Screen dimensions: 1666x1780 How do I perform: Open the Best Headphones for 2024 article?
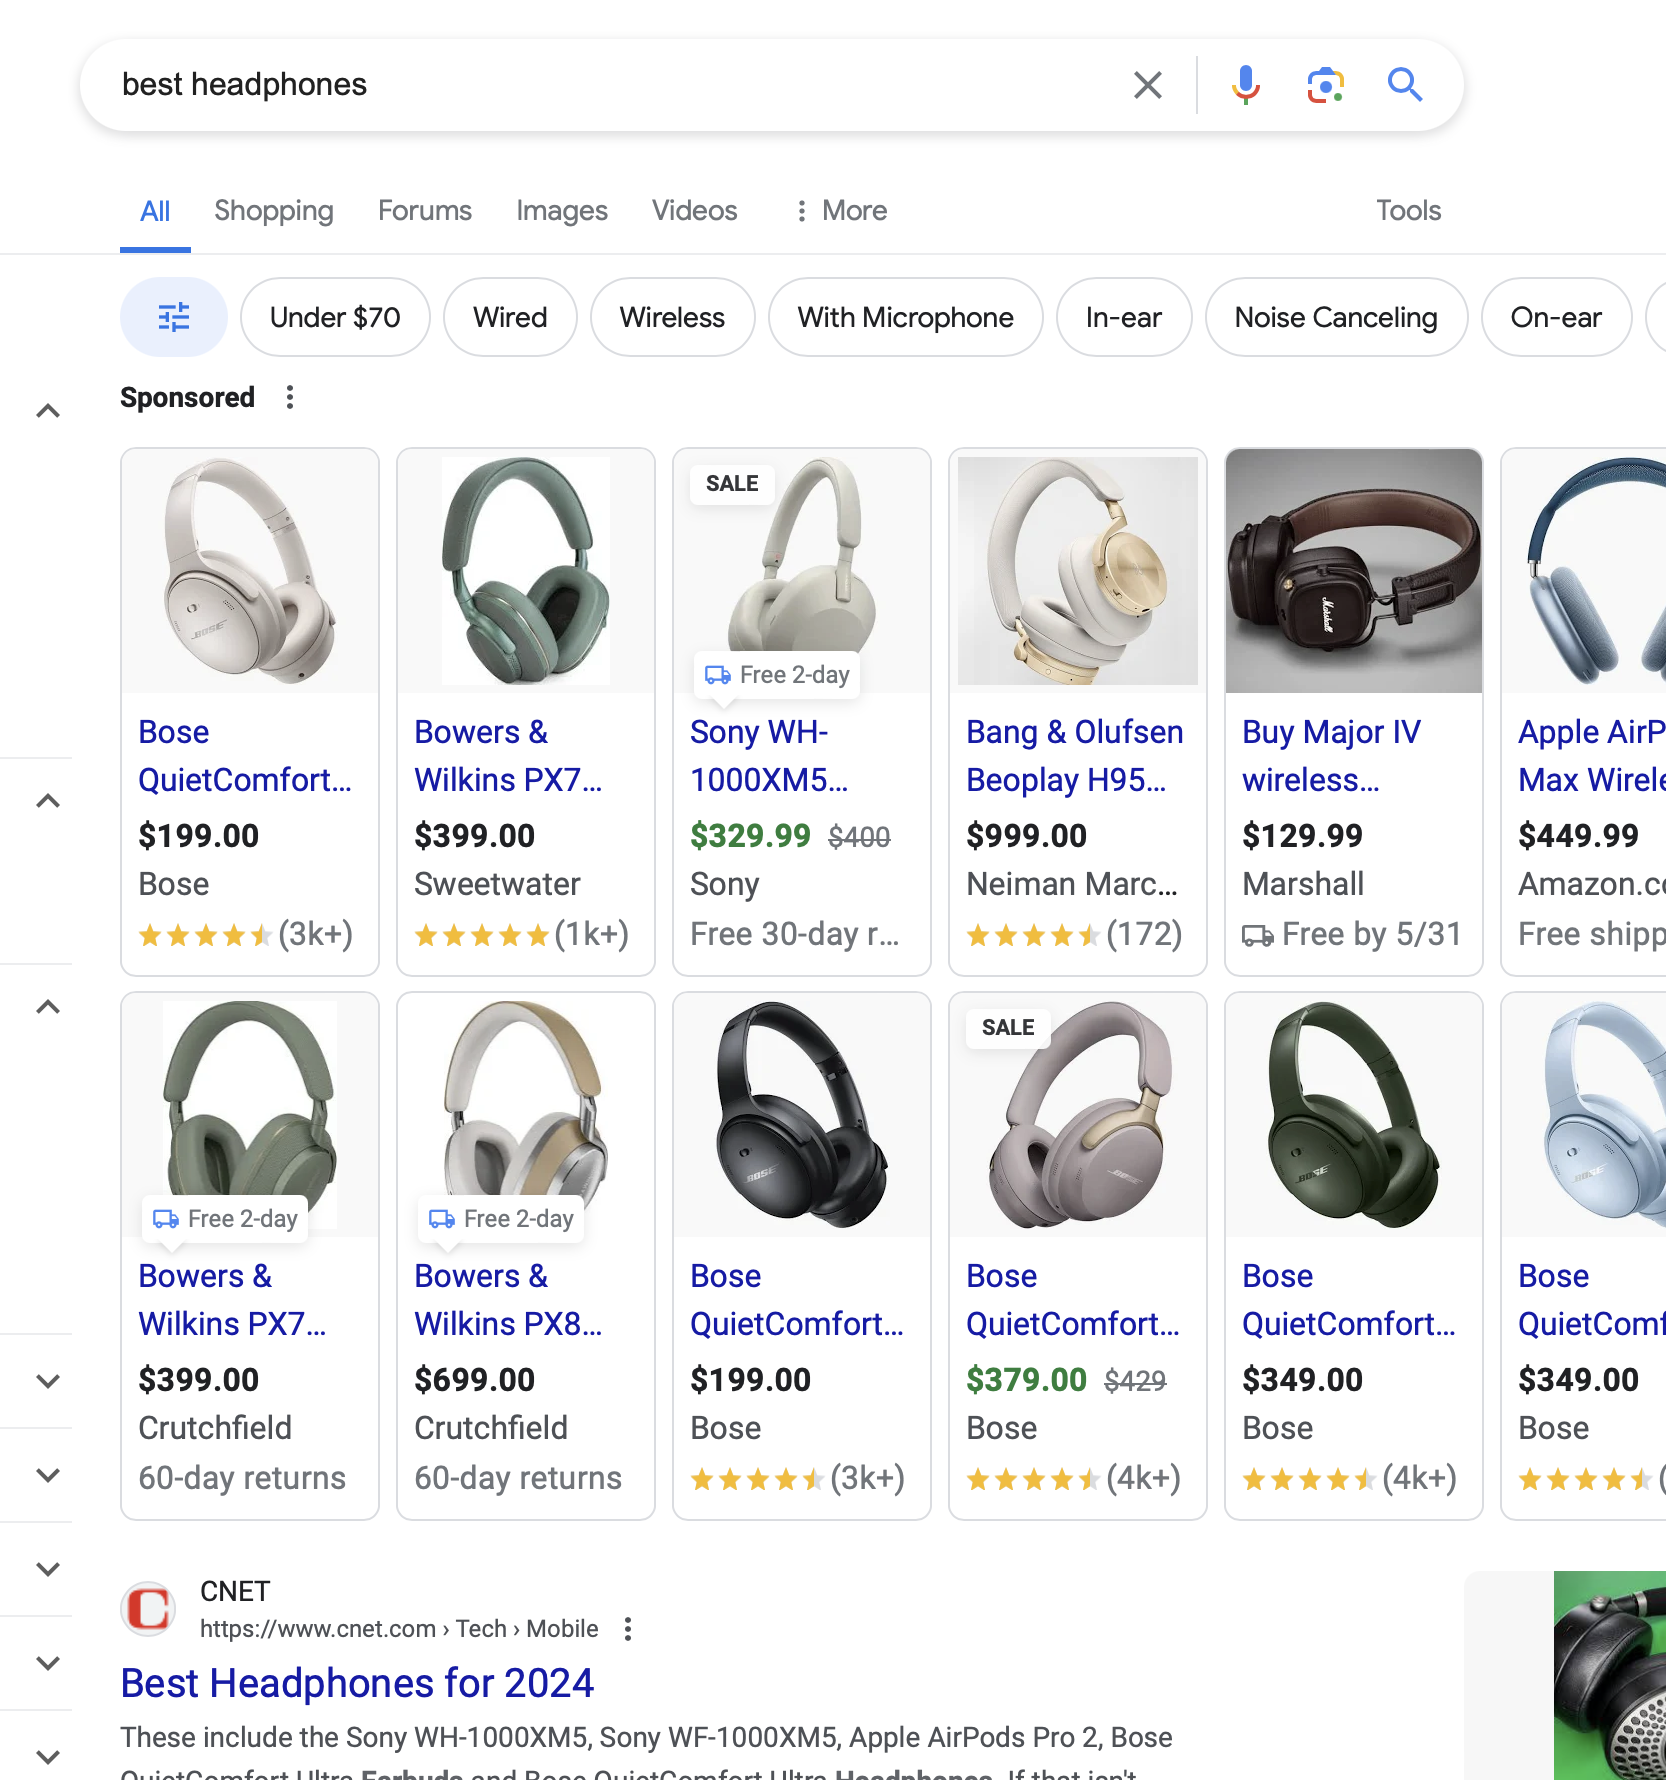[356, 1684]
